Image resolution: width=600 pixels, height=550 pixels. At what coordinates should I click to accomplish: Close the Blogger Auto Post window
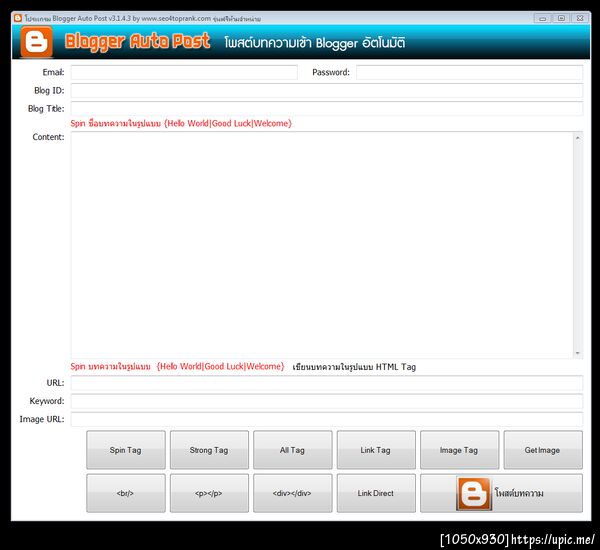pos(580,18)
